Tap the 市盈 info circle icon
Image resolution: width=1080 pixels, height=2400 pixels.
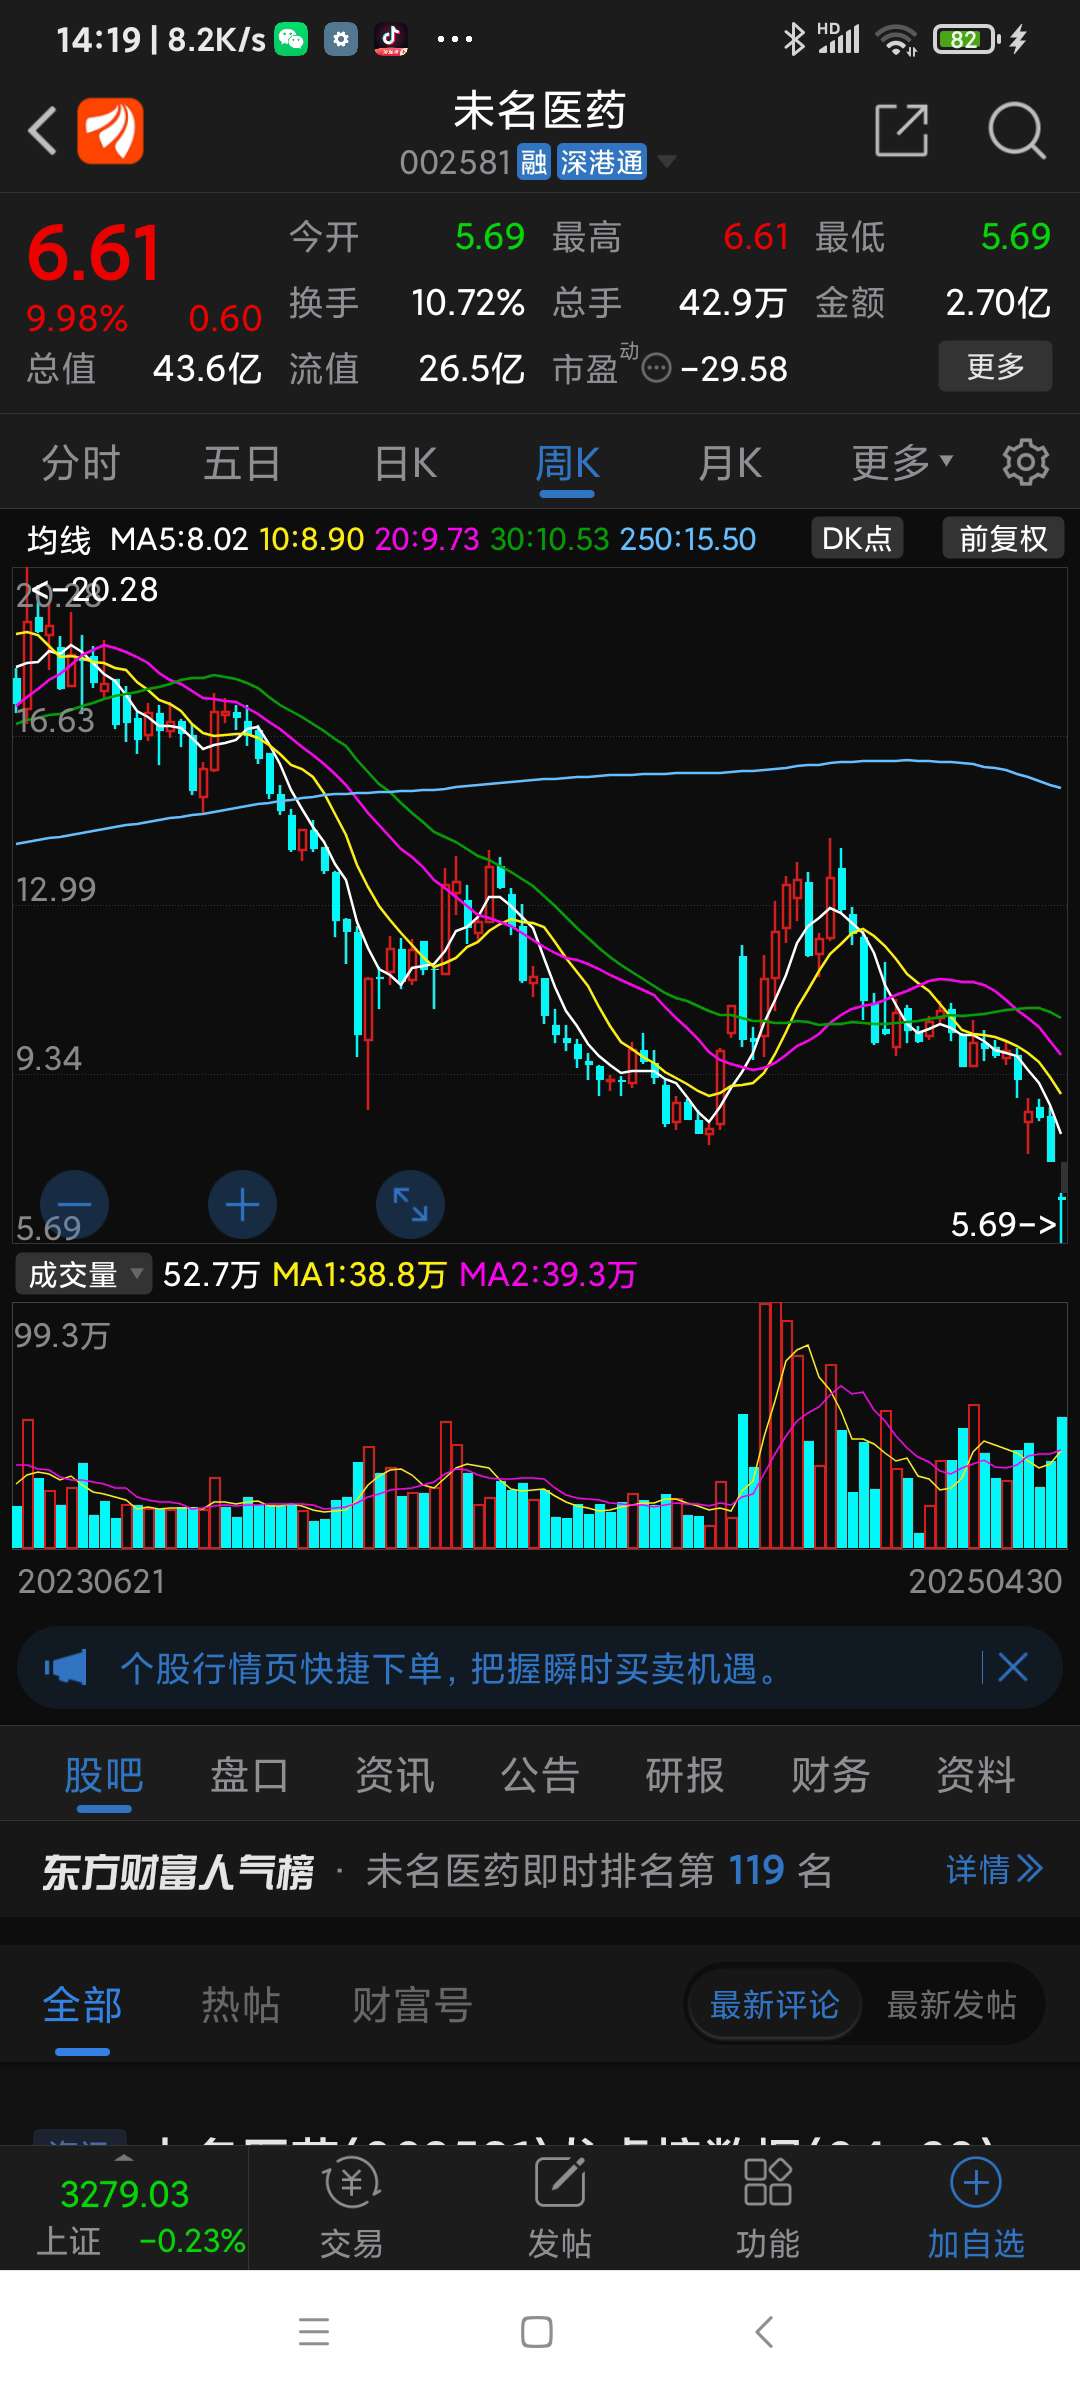[x=656, y=368]
